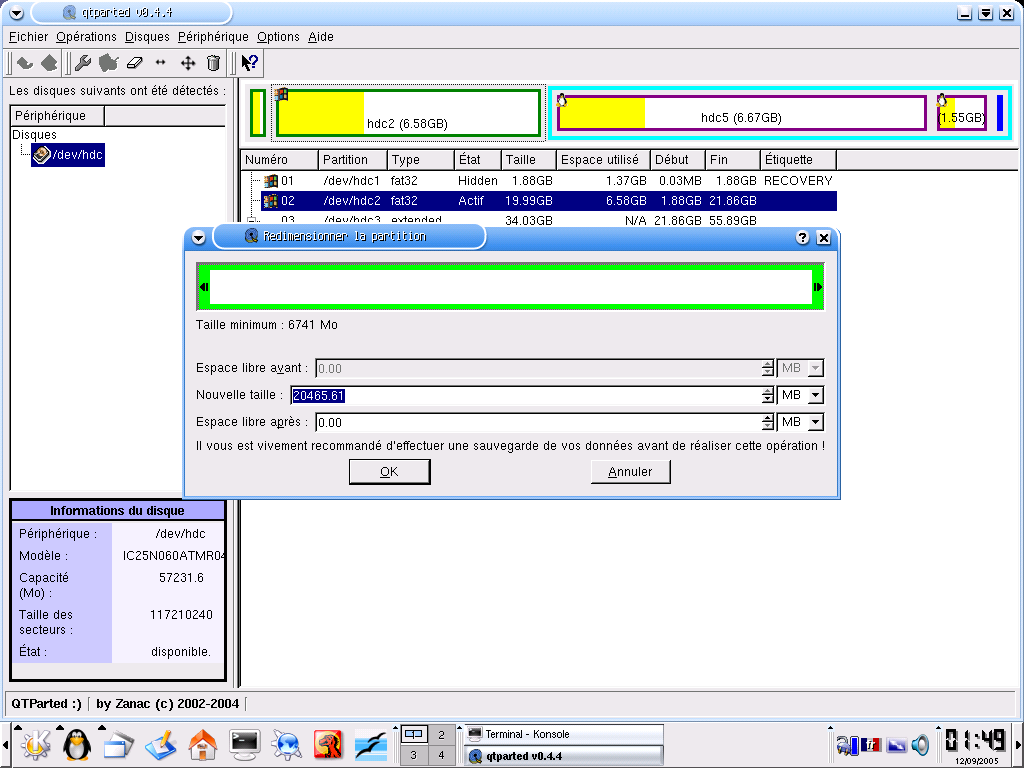Select the four-arrow move partition icon
This screenshot has width=1024, height=768.
click(x=188, y=63)
